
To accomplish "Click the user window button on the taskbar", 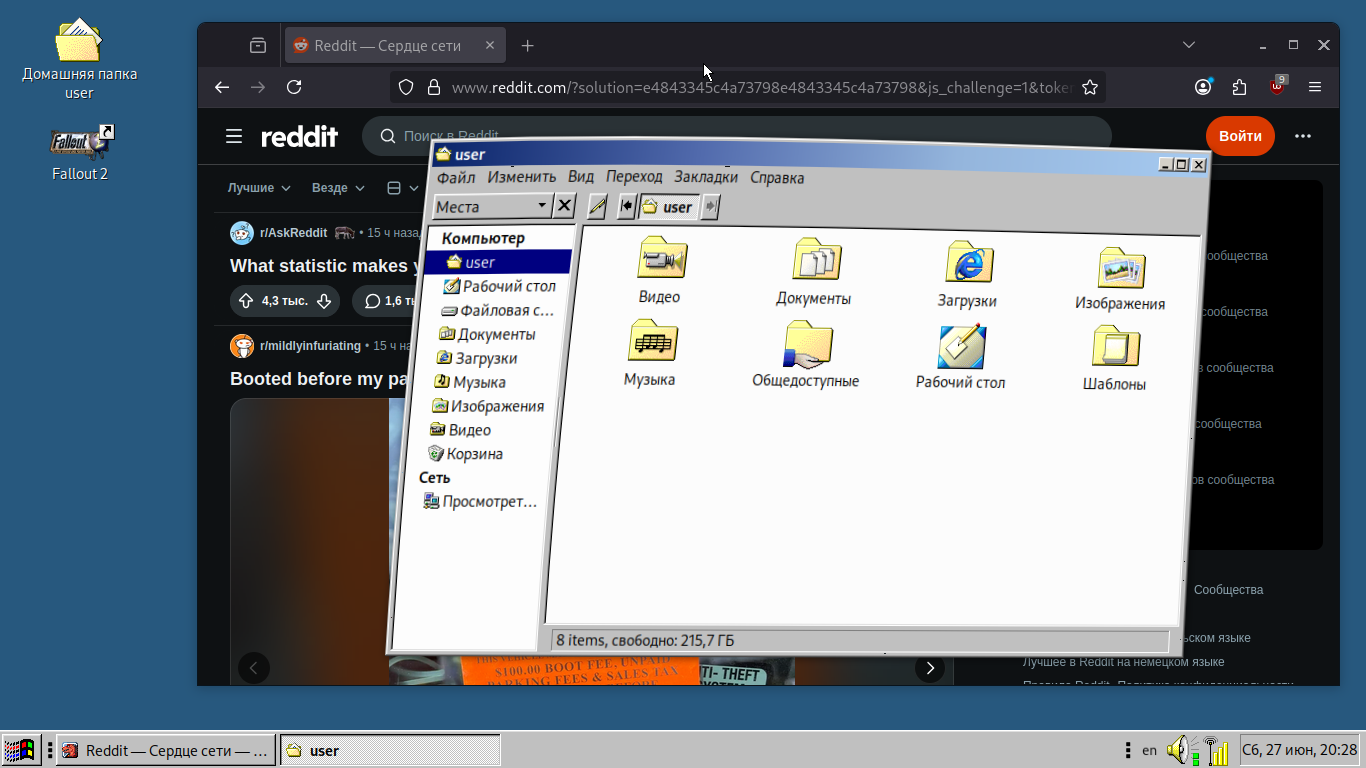I will coord(390,750).
